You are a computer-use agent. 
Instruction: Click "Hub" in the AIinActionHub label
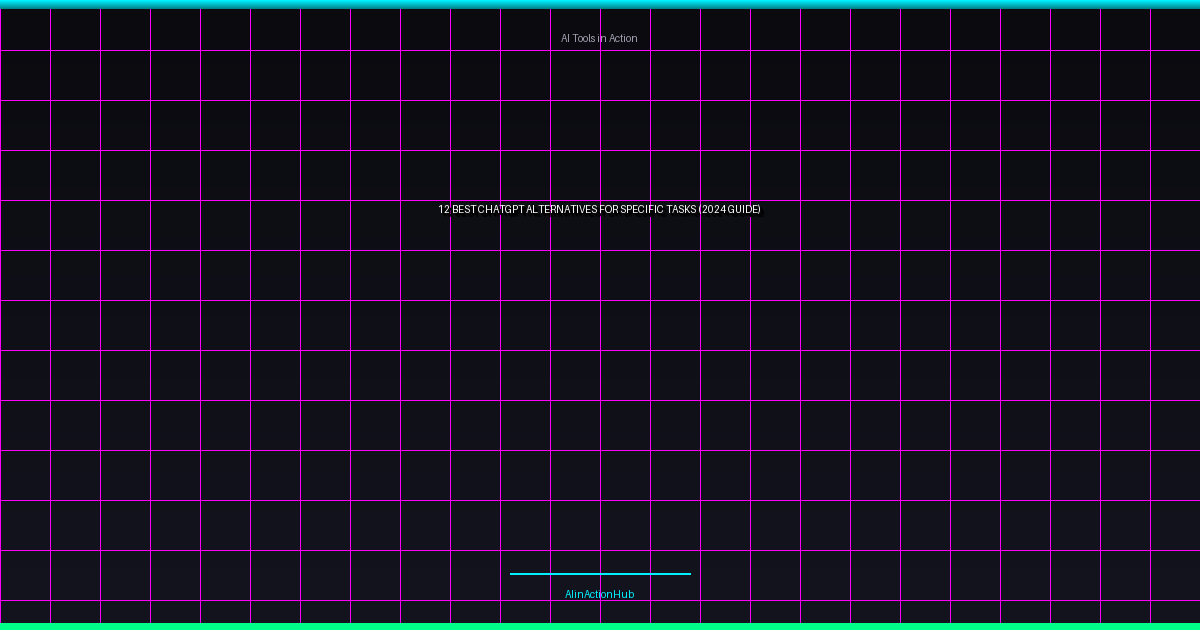pyautogui.click(x=624, y=594)
